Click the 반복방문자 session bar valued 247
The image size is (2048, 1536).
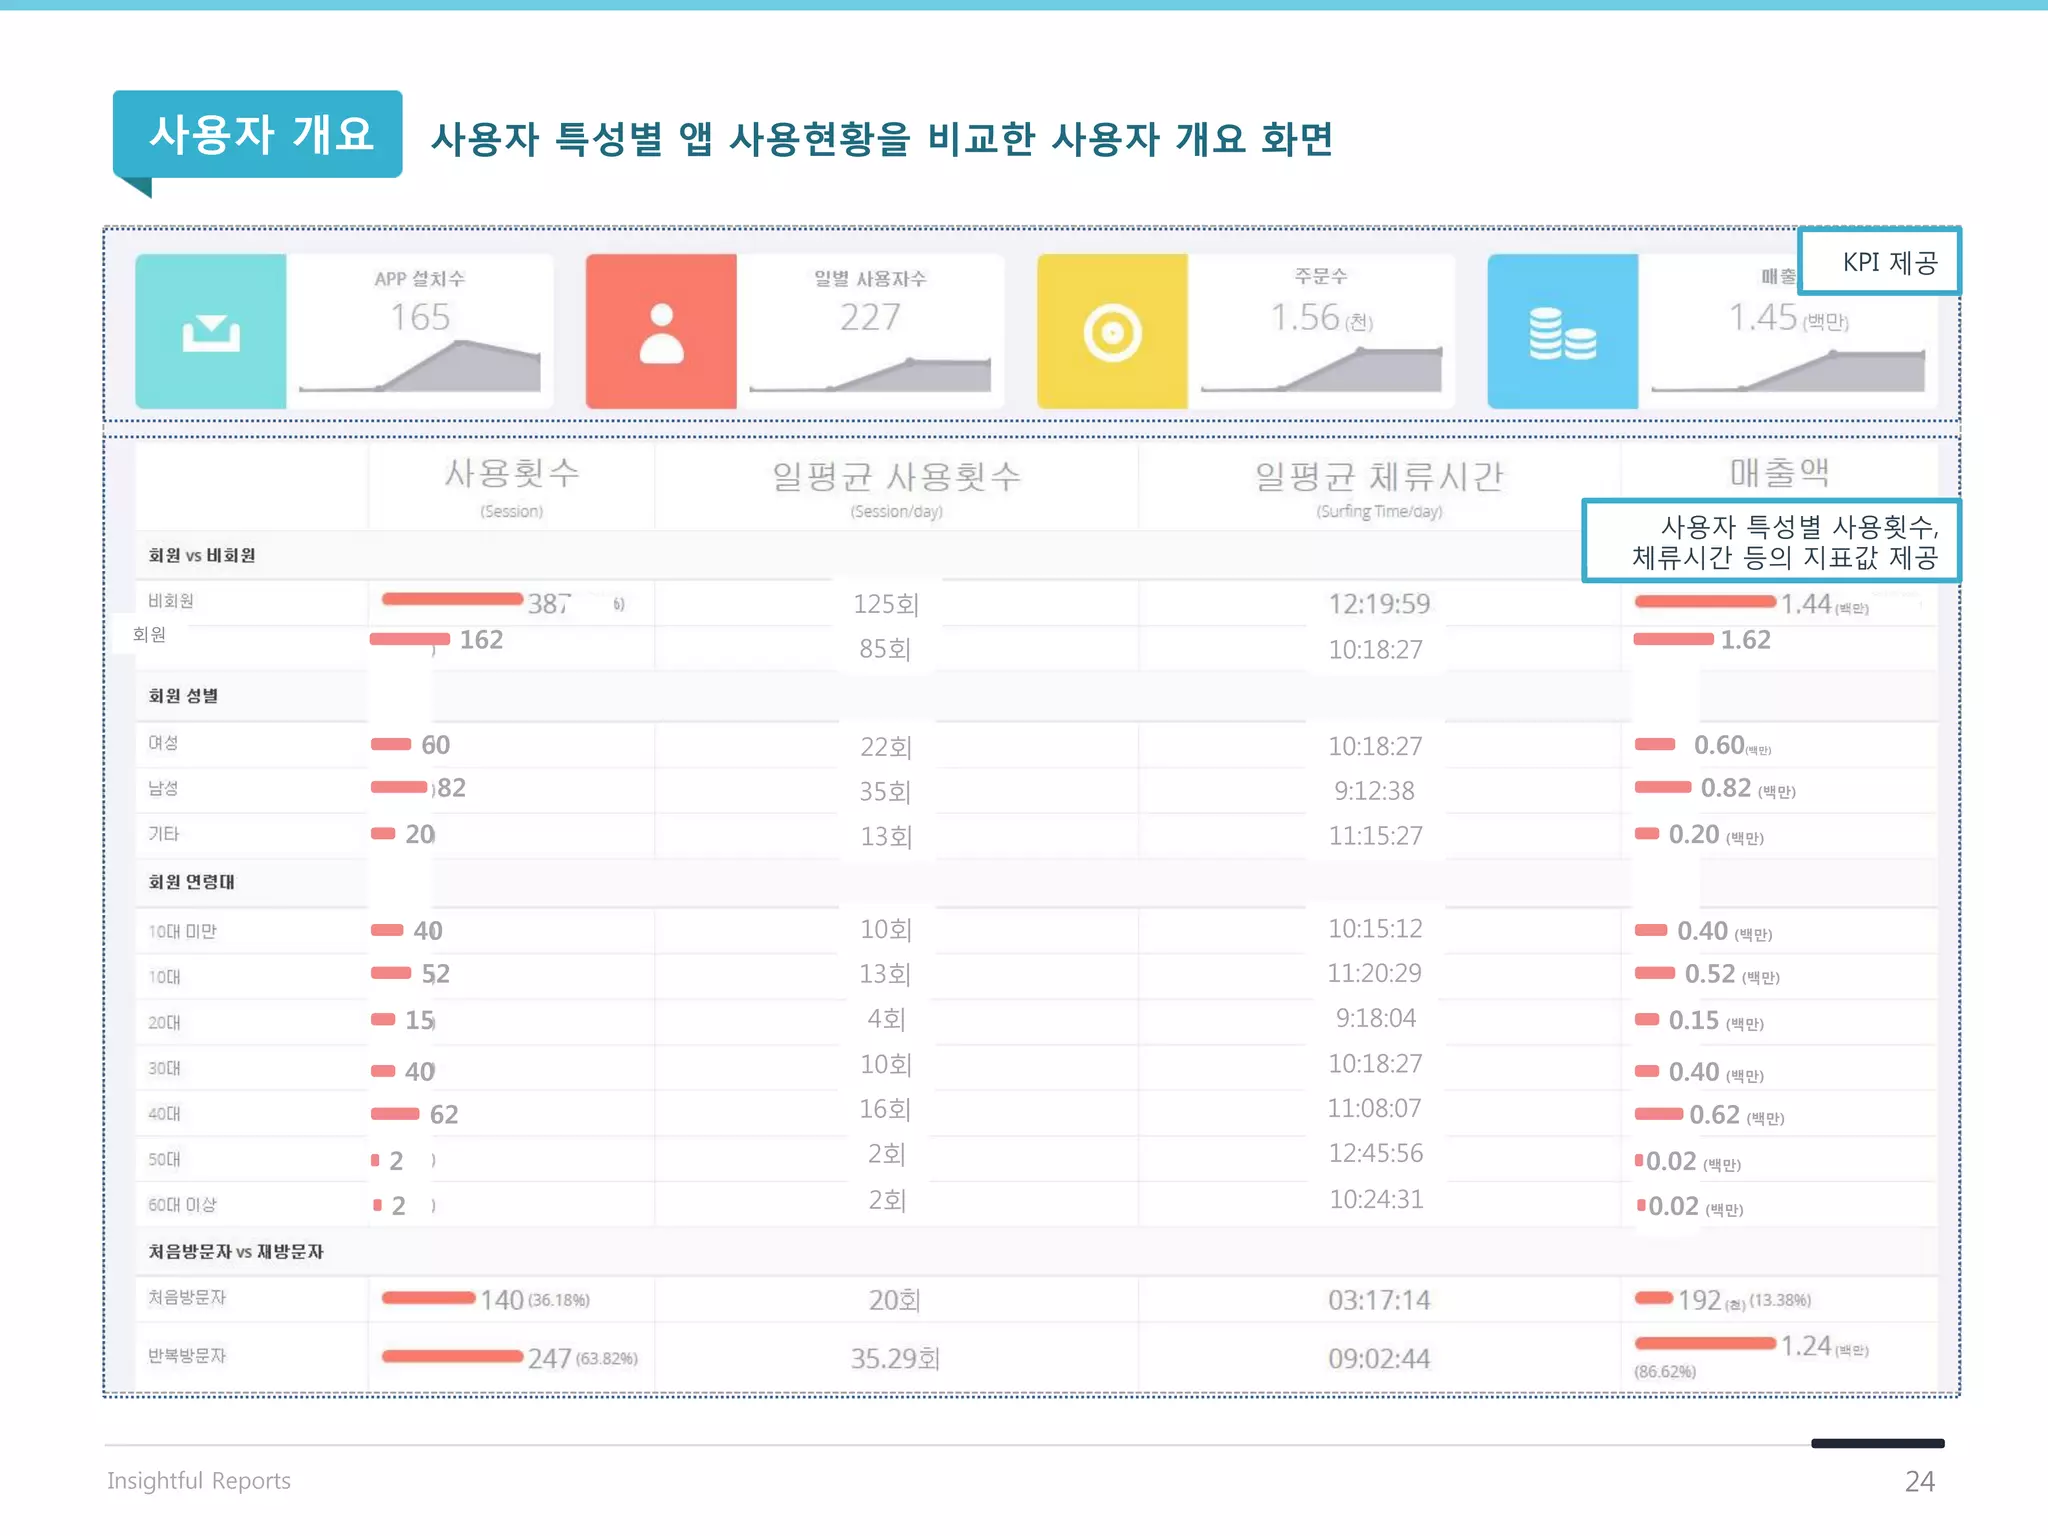click(x=452, y=1356)
